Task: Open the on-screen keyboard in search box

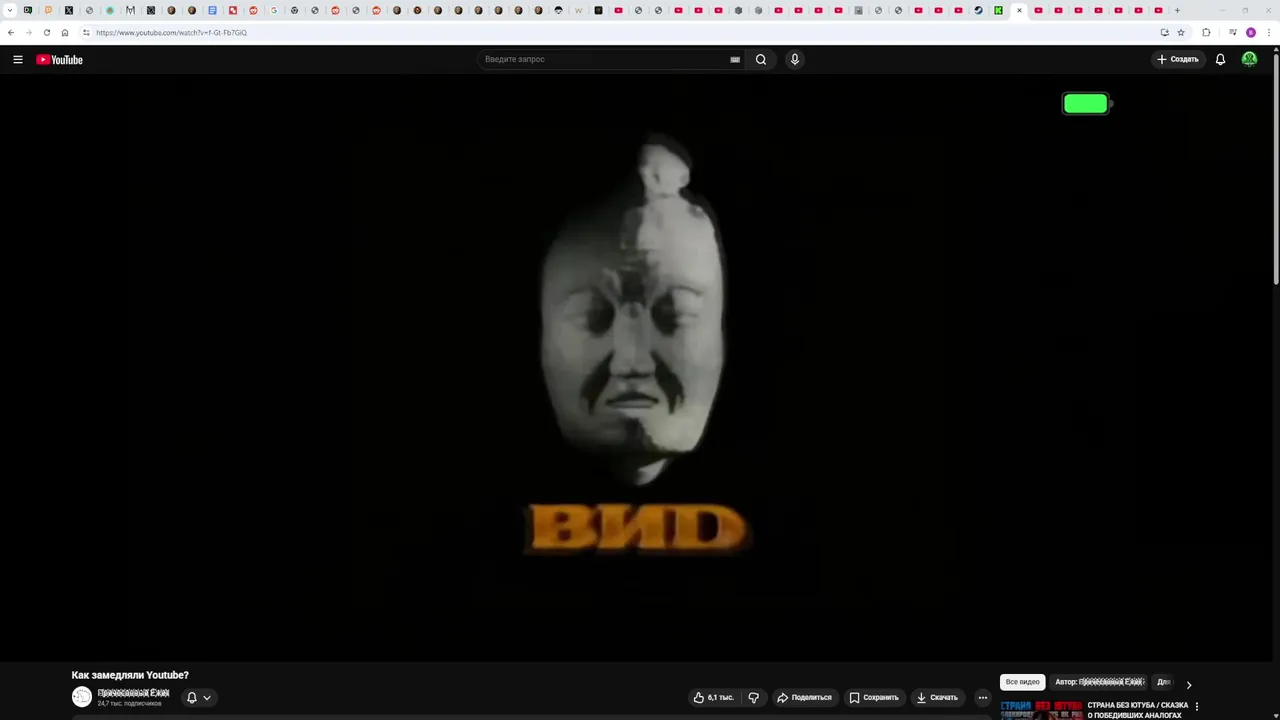Action: [735, 59]
